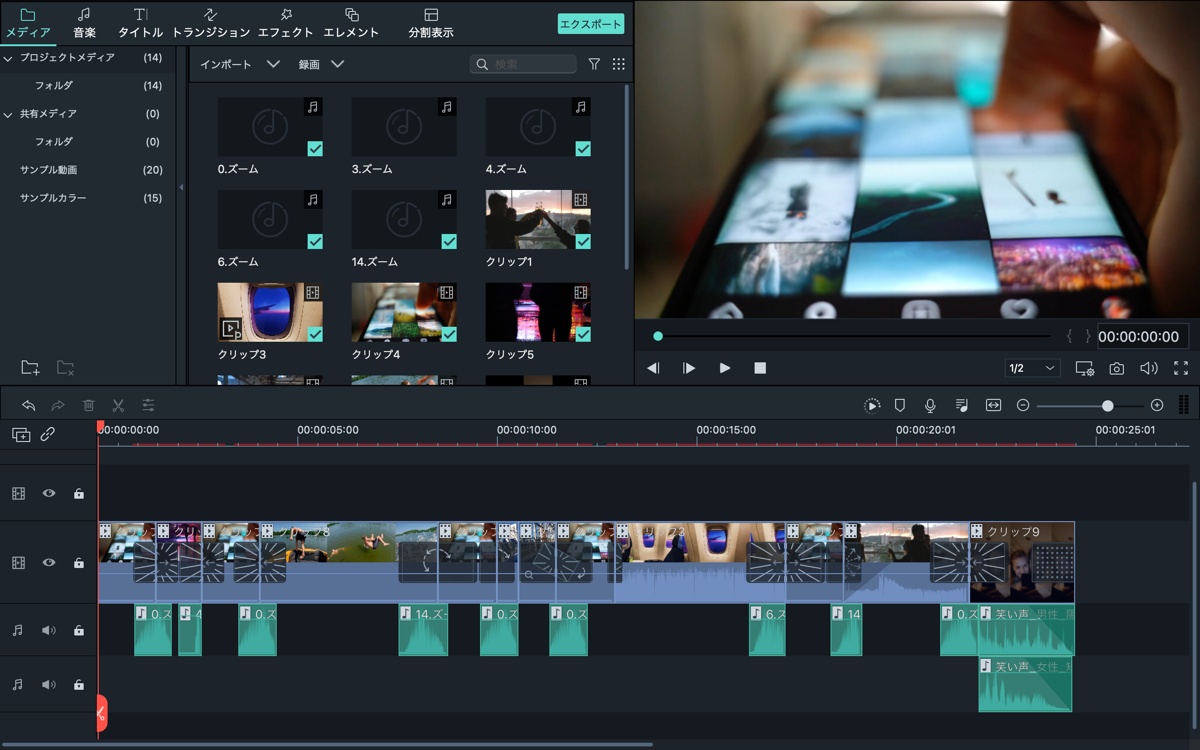Click the undo arrow in timeline toolbar
Viewport: 1200px width, 750px height.
[29, 405]
